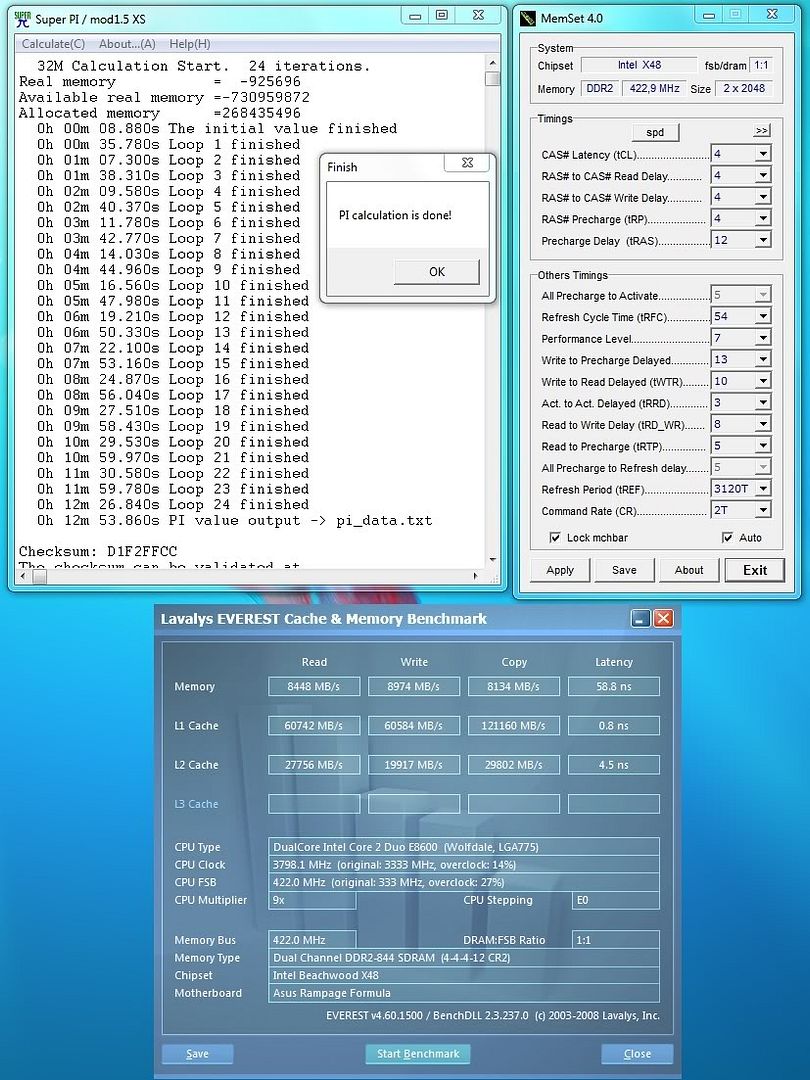Minimize the MemSet 4.0 window
Image resolution: width=810 pixels, height=1080 pixels.
(707, 16)
